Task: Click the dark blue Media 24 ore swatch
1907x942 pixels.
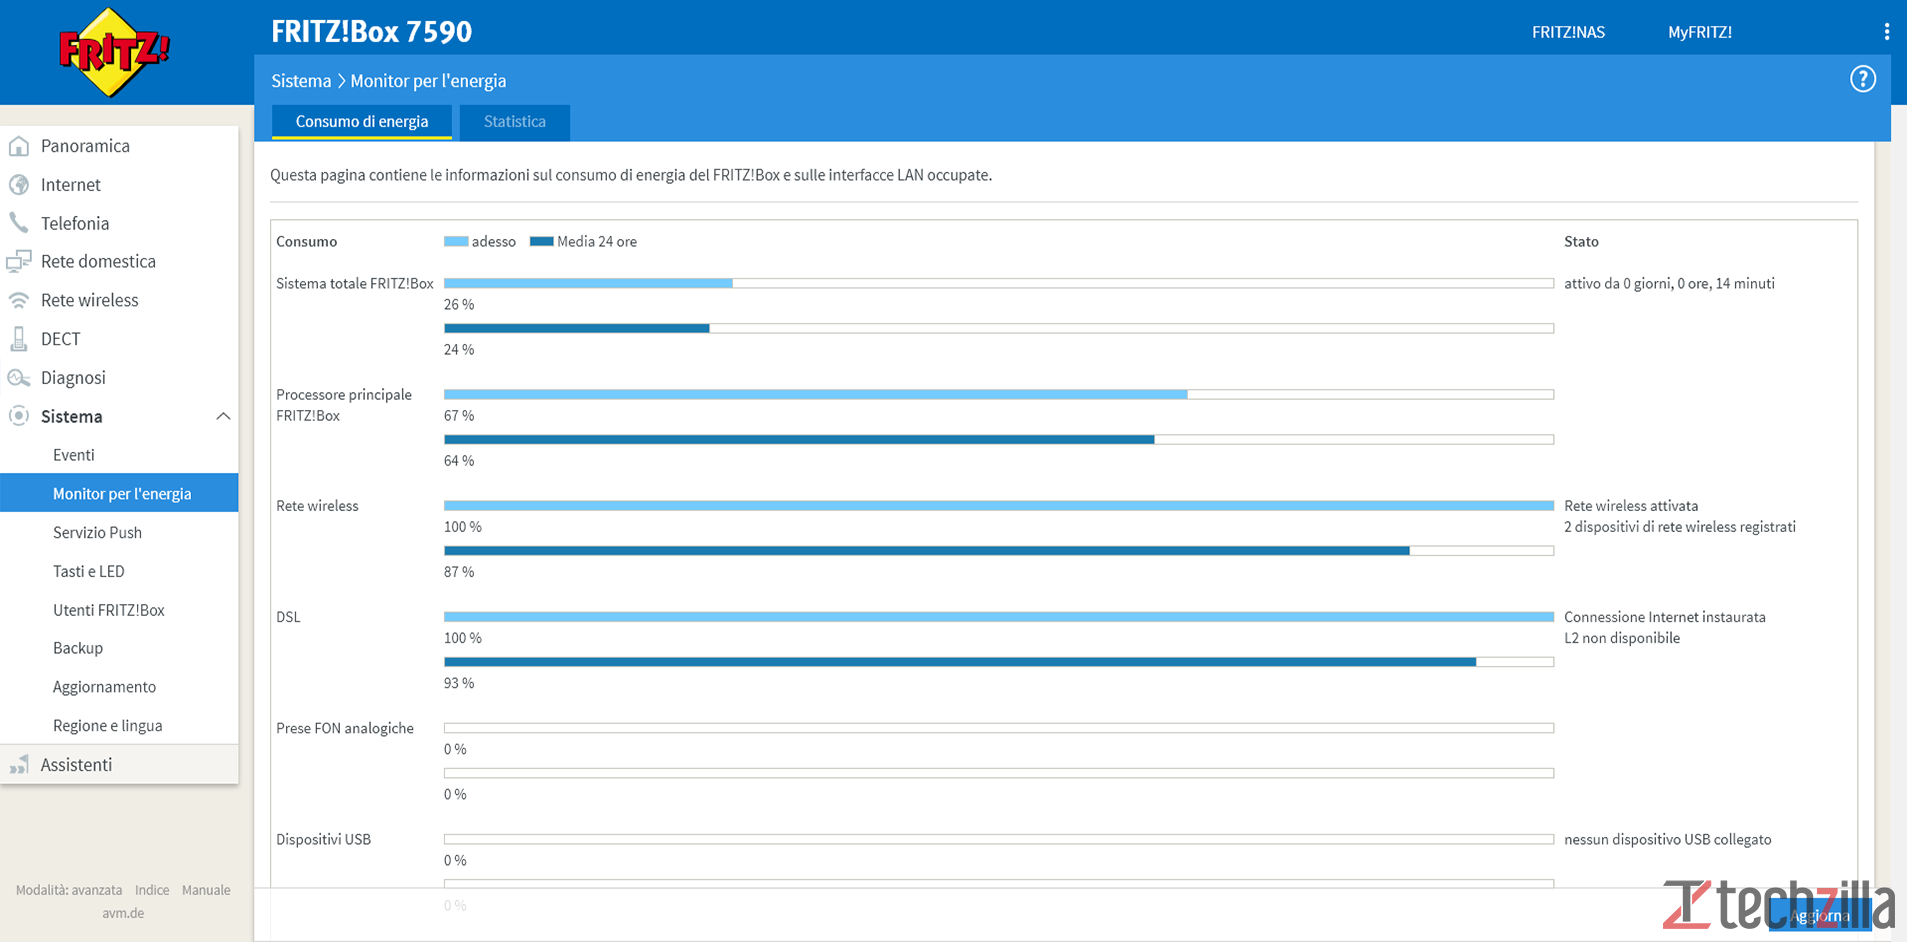Action: (541, 241)
